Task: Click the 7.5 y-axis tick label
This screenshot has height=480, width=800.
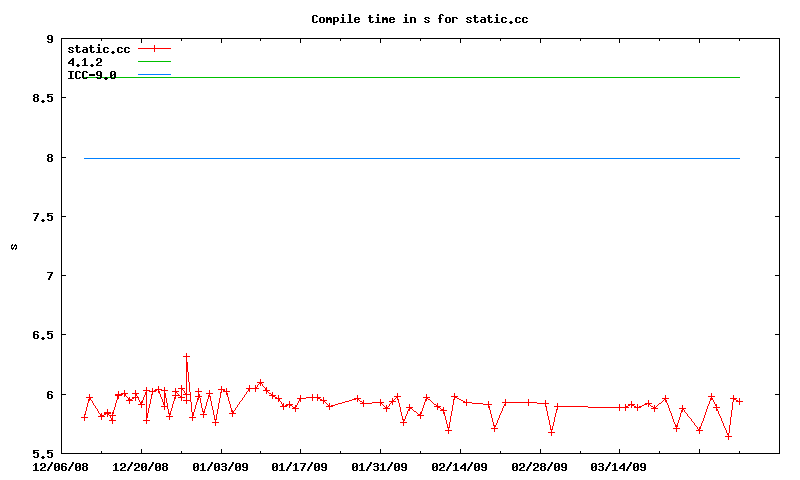Action: click(44, 217)
